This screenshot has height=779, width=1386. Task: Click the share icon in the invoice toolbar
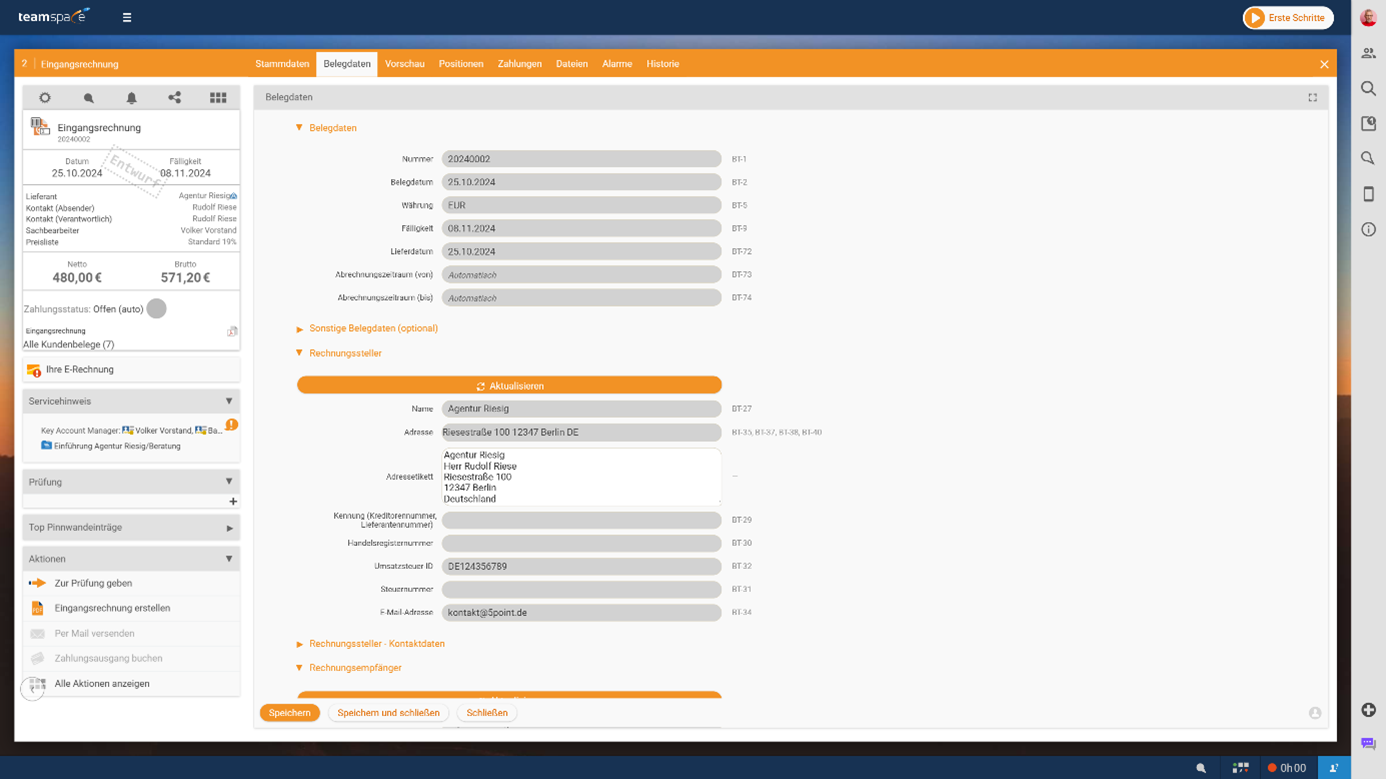tap(174, 98)
